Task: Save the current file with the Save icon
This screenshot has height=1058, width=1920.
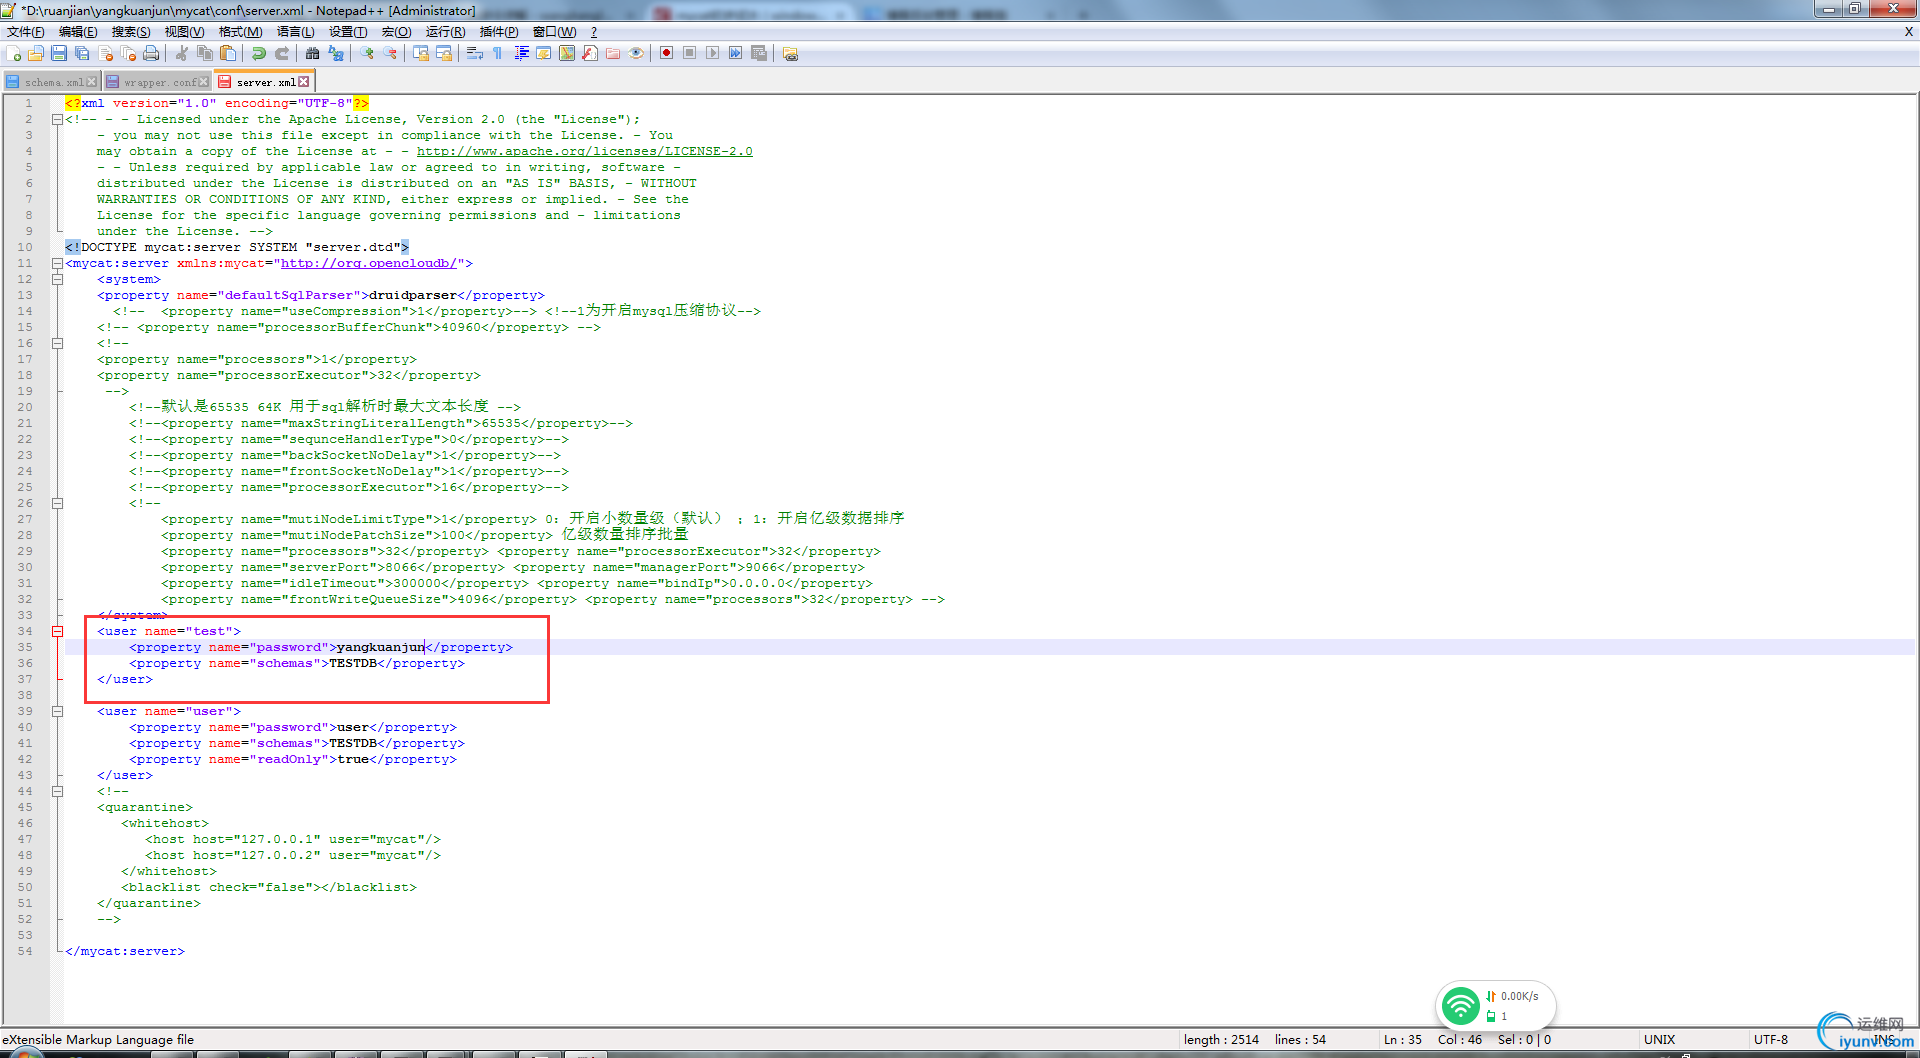Action: click(59, 53)
